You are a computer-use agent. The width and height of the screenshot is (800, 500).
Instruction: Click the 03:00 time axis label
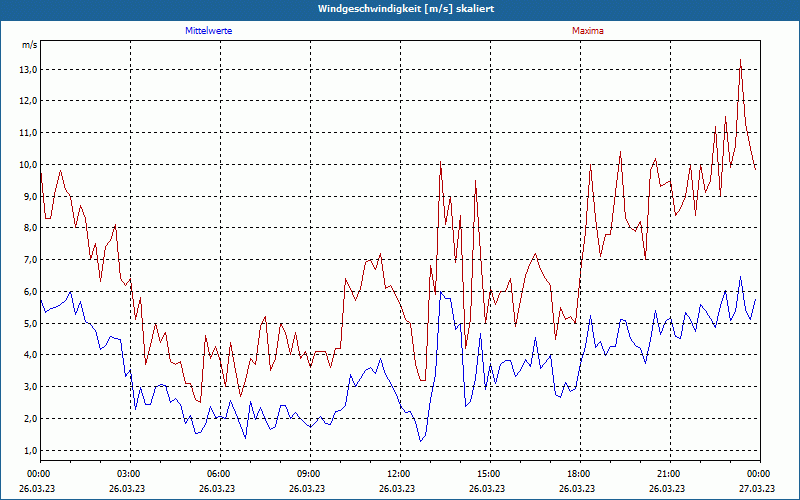click(130, 474)
